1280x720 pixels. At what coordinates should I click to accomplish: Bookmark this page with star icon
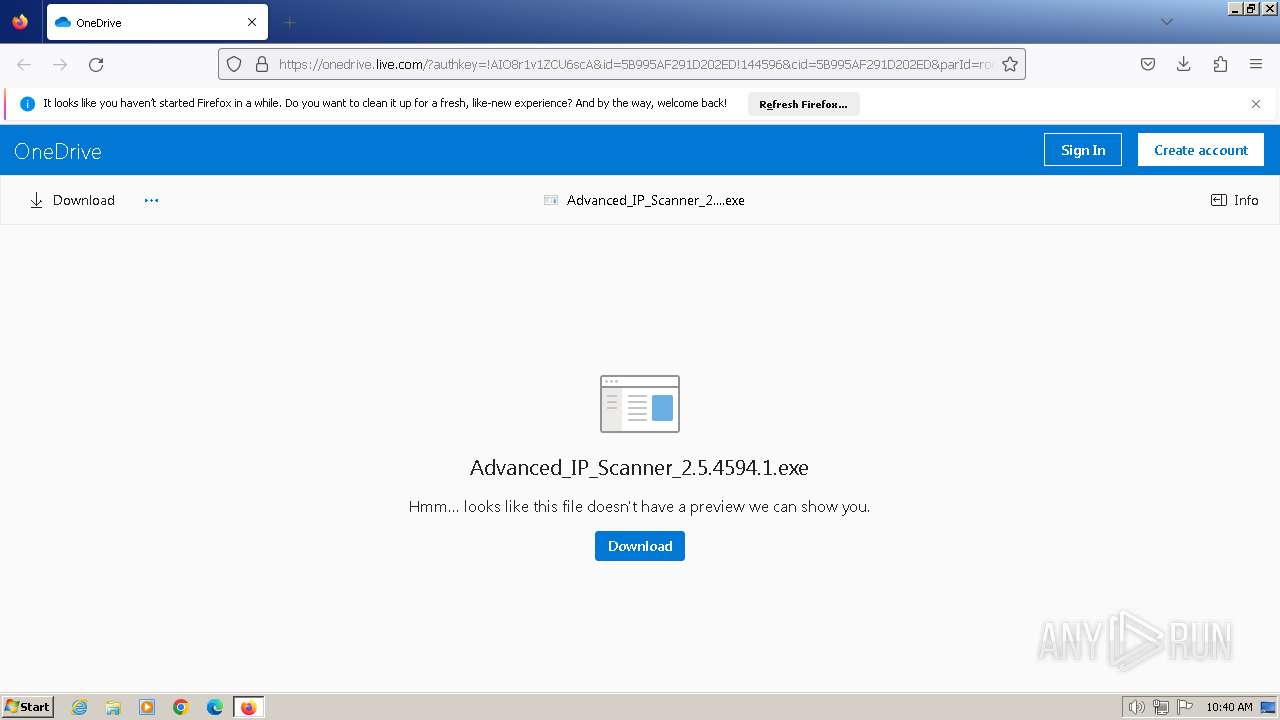(x=1010, y=64)
